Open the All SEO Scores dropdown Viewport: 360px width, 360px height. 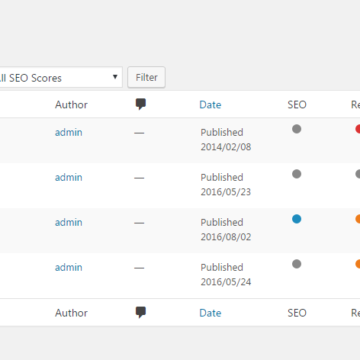tap(61, 77)
